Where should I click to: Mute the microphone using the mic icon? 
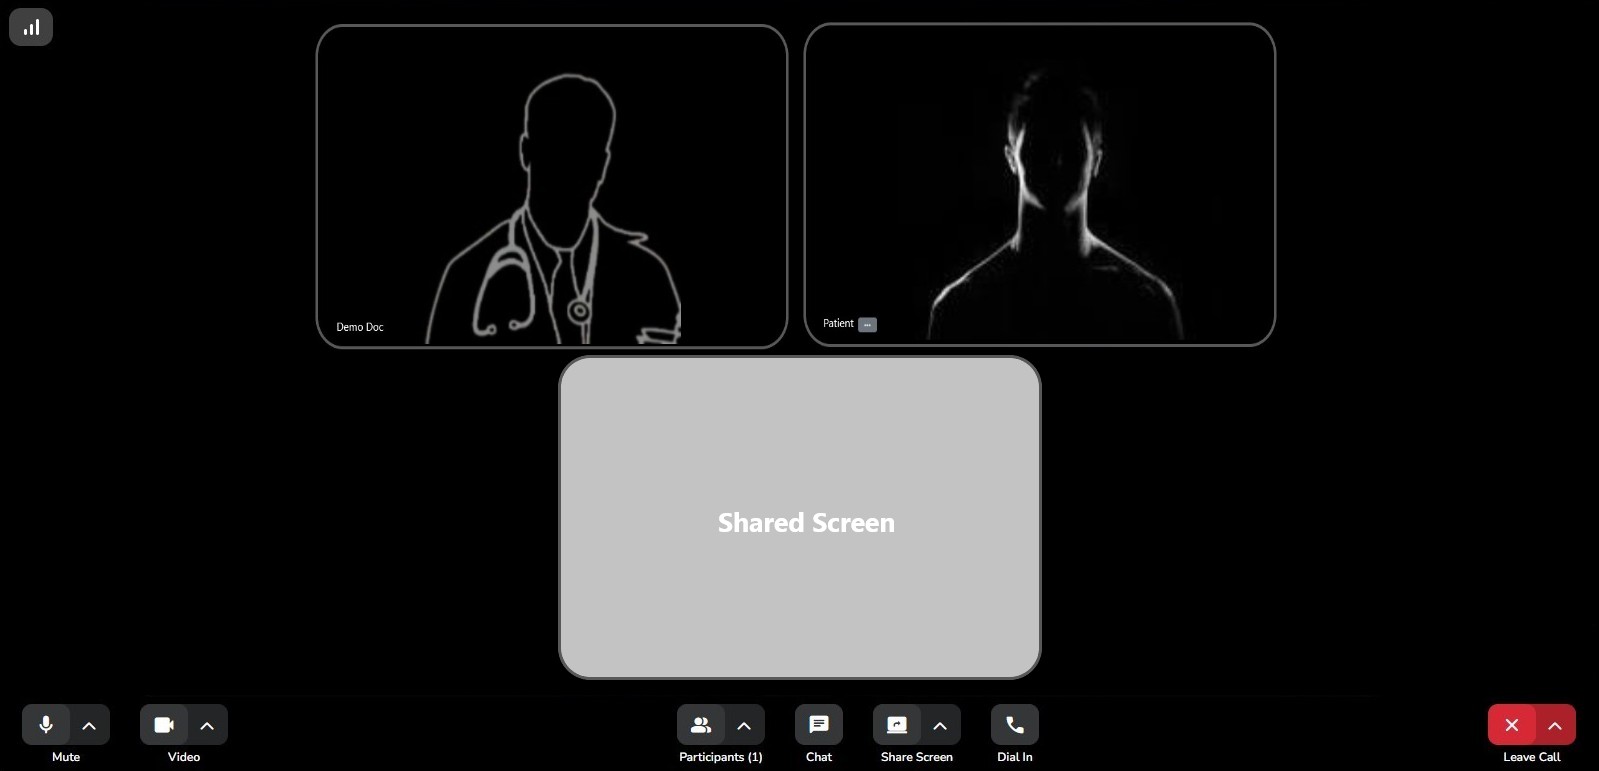point(46,725)
